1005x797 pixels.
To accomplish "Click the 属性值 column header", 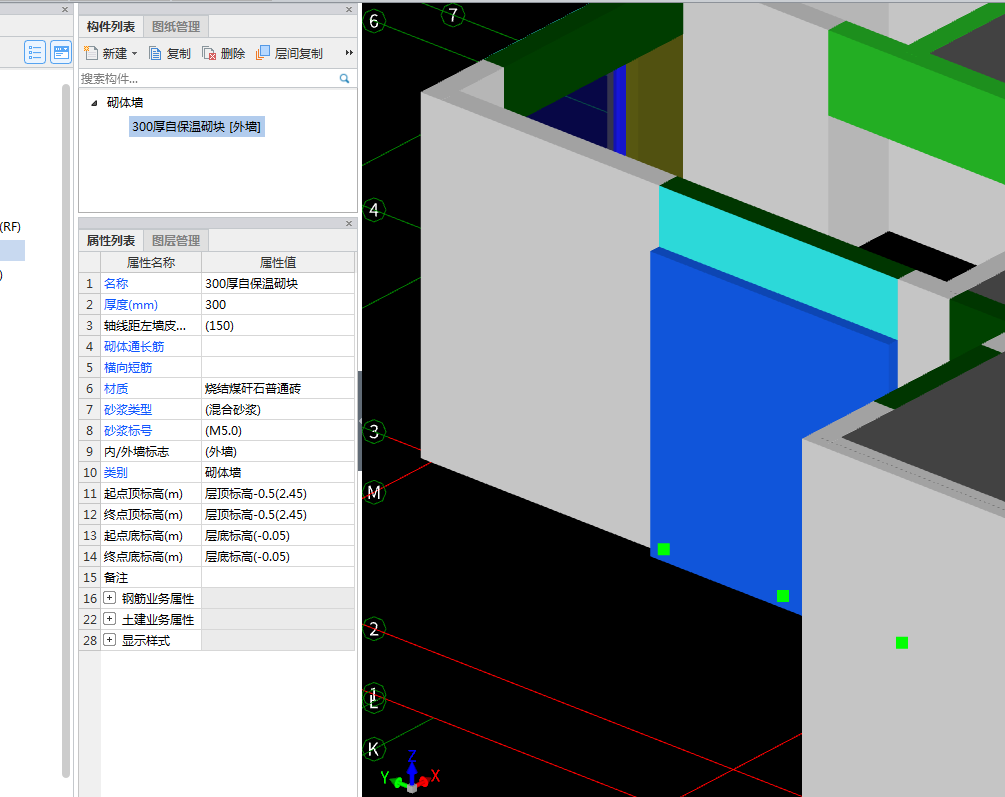I will pyautogui.click(x=278, y=262).
